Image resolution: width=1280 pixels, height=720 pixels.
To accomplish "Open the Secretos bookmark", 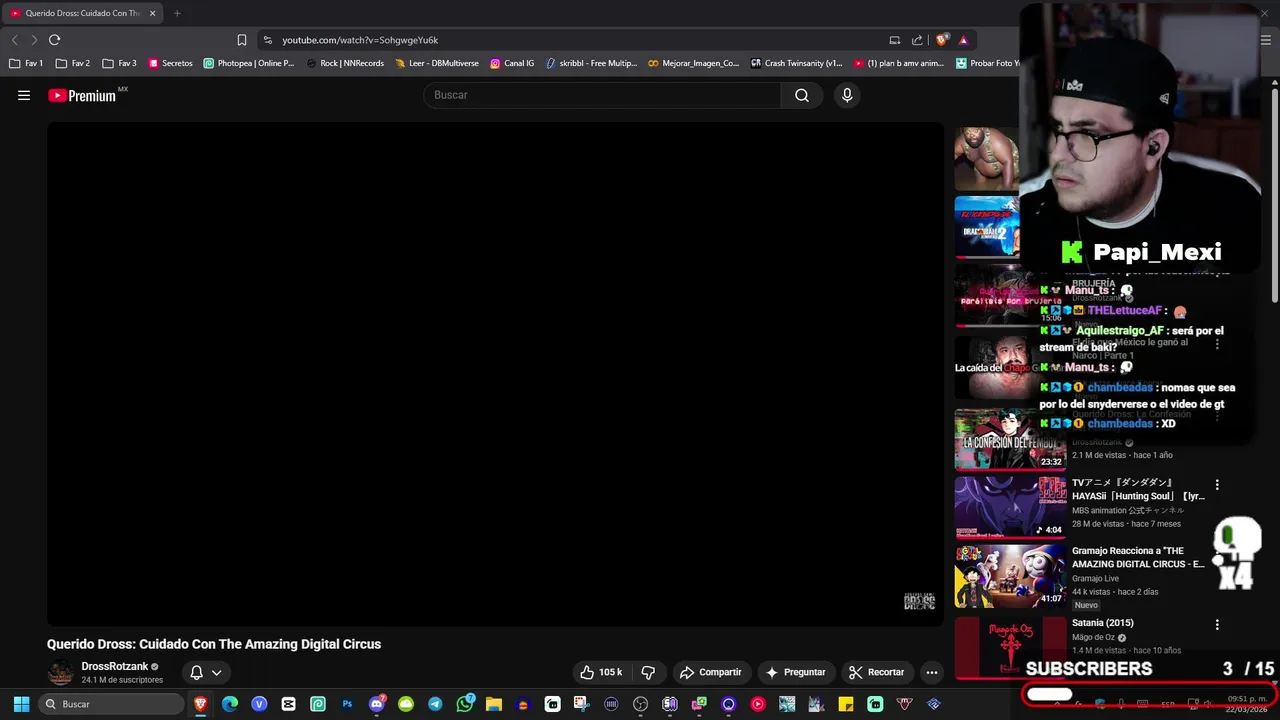I will [170, 63].
